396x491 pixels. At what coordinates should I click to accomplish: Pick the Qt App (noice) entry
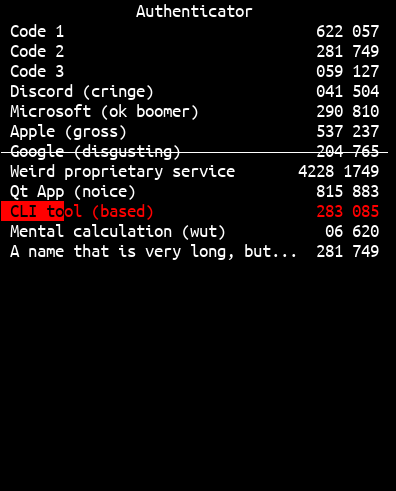[195, 191]
